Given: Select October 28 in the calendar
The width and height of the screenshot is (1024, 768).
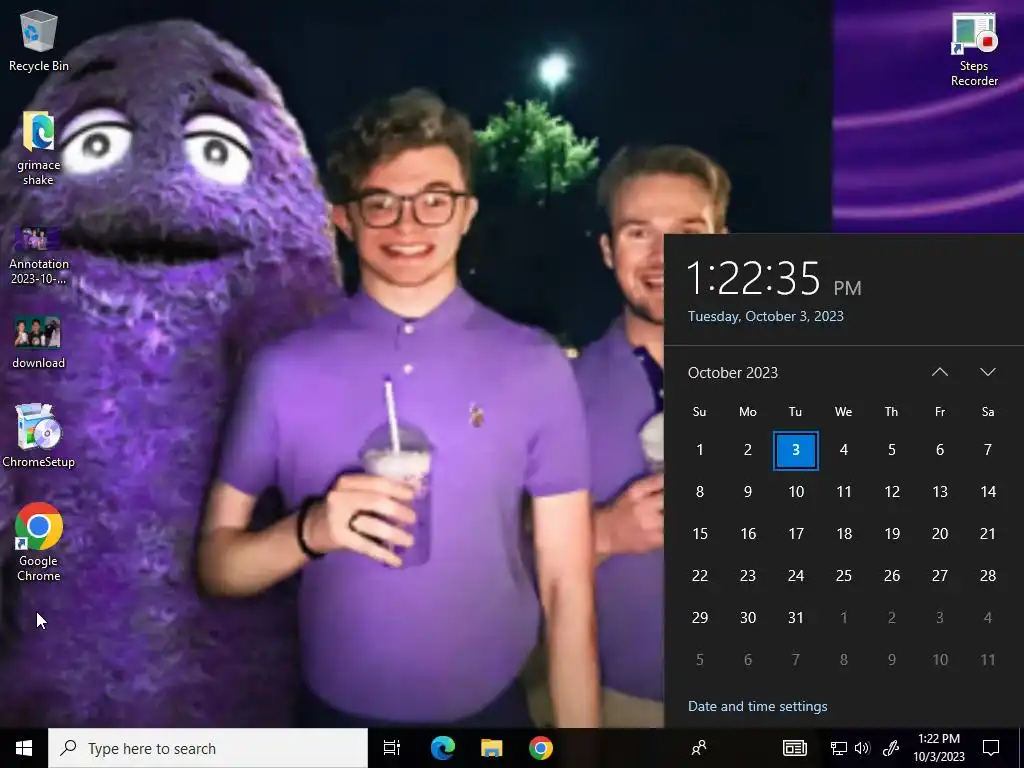Looking at the screenshot, I should [988, 575].
